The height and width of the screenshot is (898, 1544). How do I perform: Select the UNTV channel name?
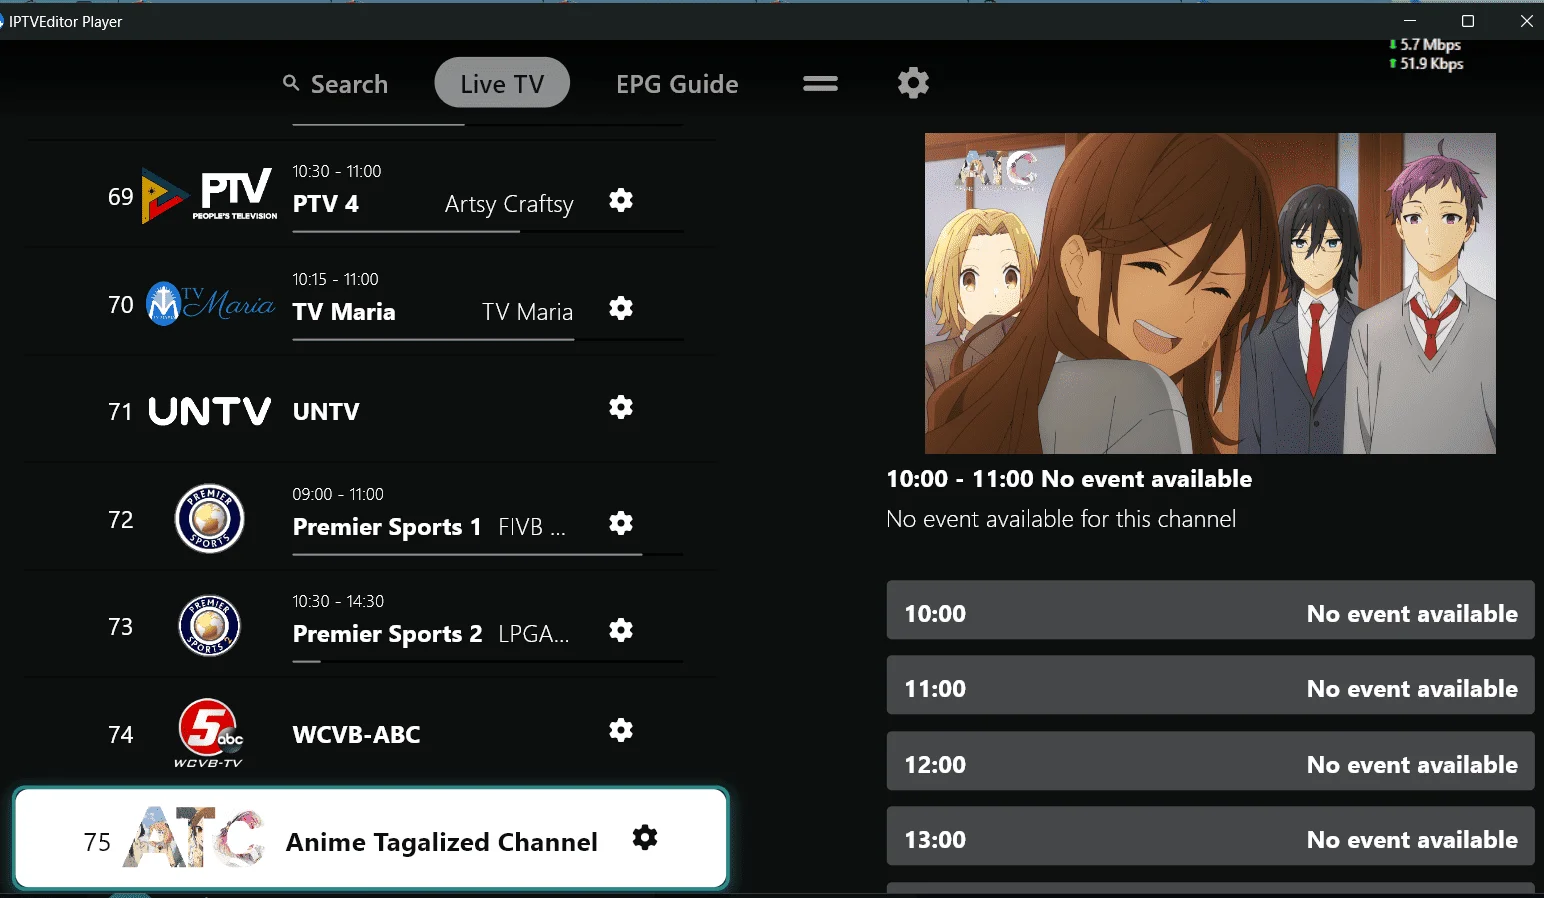(326, 411)
